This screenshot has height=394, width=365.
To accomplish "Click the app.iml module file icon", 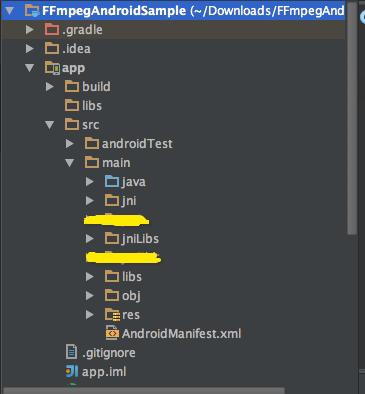I will pyautogui.click(x=72, y=371).
